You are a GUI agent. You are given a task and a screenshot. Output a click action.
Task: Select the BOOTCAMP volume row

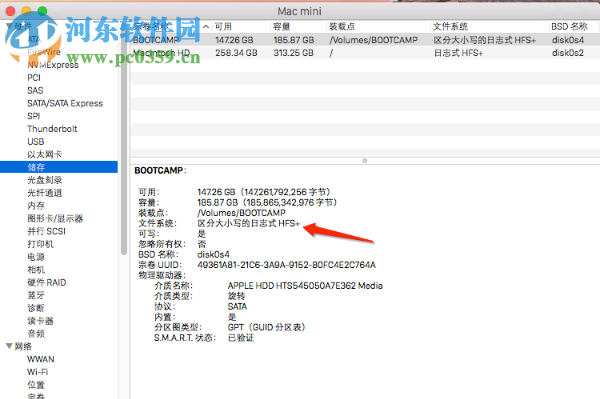pyautogui.click(x=365, y=40)
